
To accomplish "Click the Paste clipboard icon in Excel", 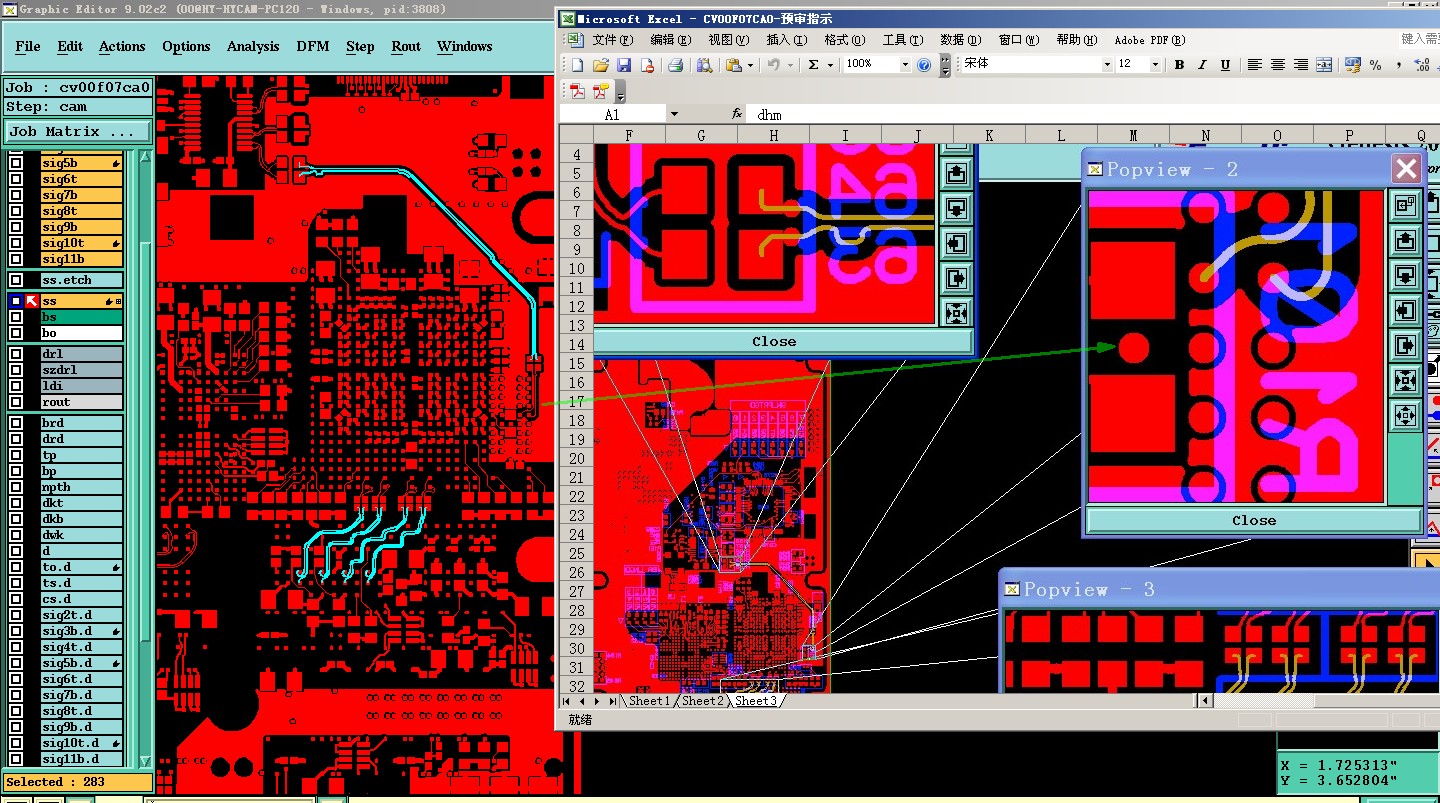I will point(733,65).
